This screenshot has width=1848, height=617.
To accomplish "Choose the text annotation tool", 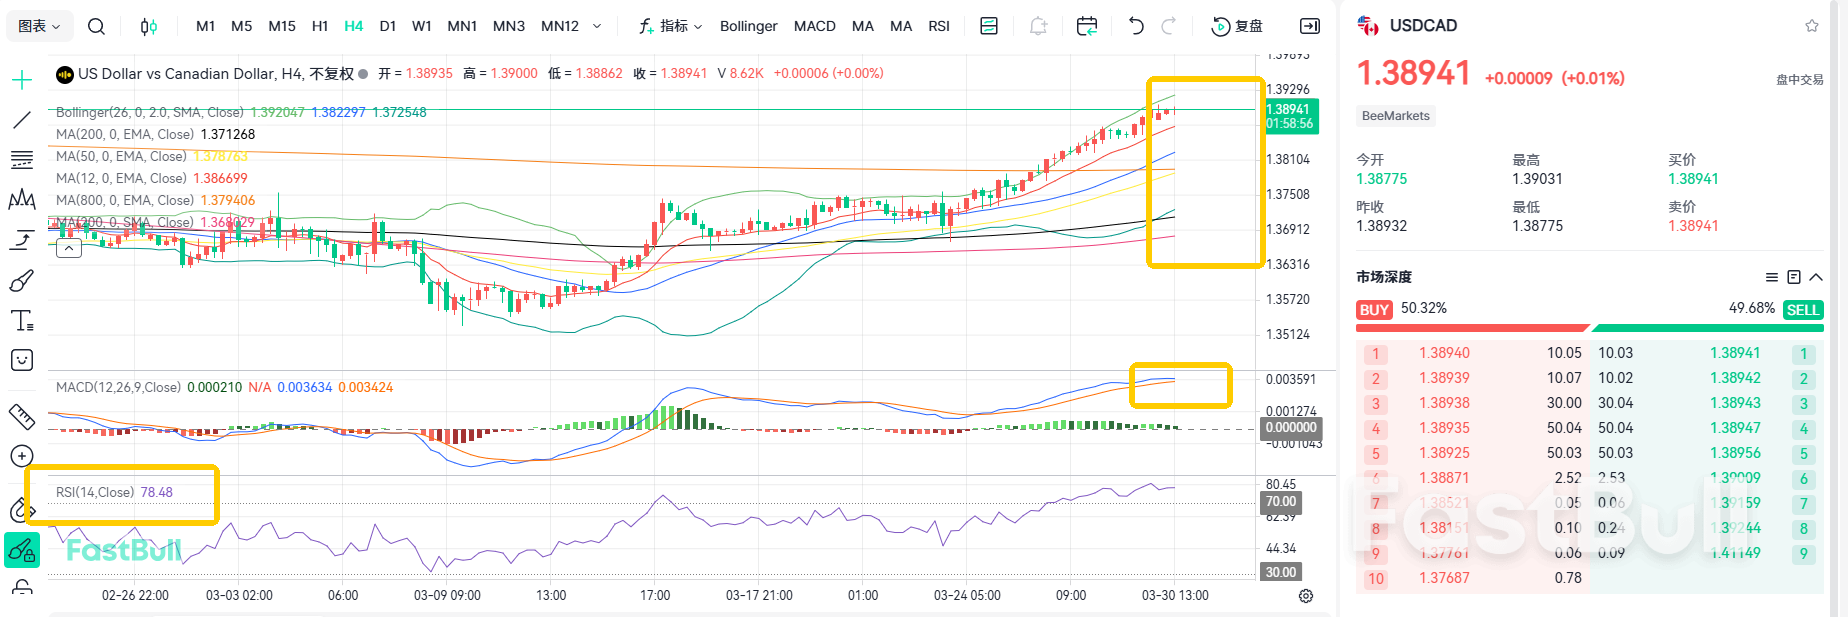I will tap(21, 321).
